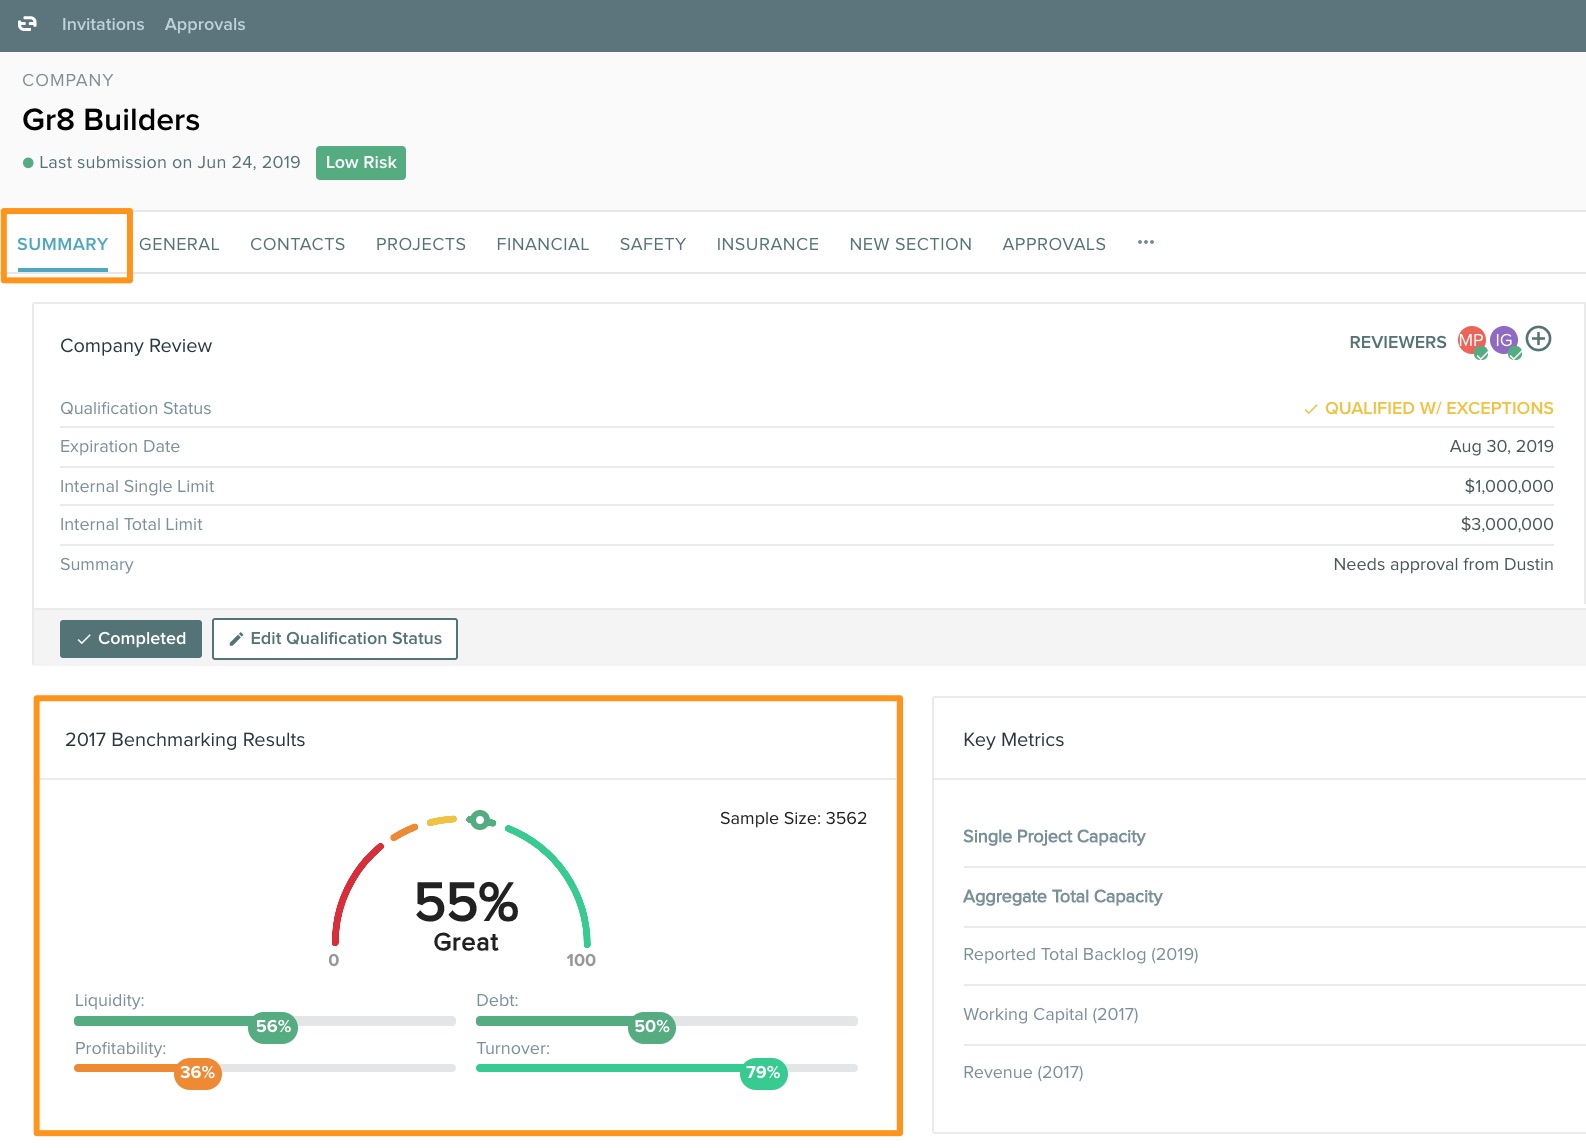Click Edit Qualification Status button
1586x1148 pixels.
[x=335, y=639]
